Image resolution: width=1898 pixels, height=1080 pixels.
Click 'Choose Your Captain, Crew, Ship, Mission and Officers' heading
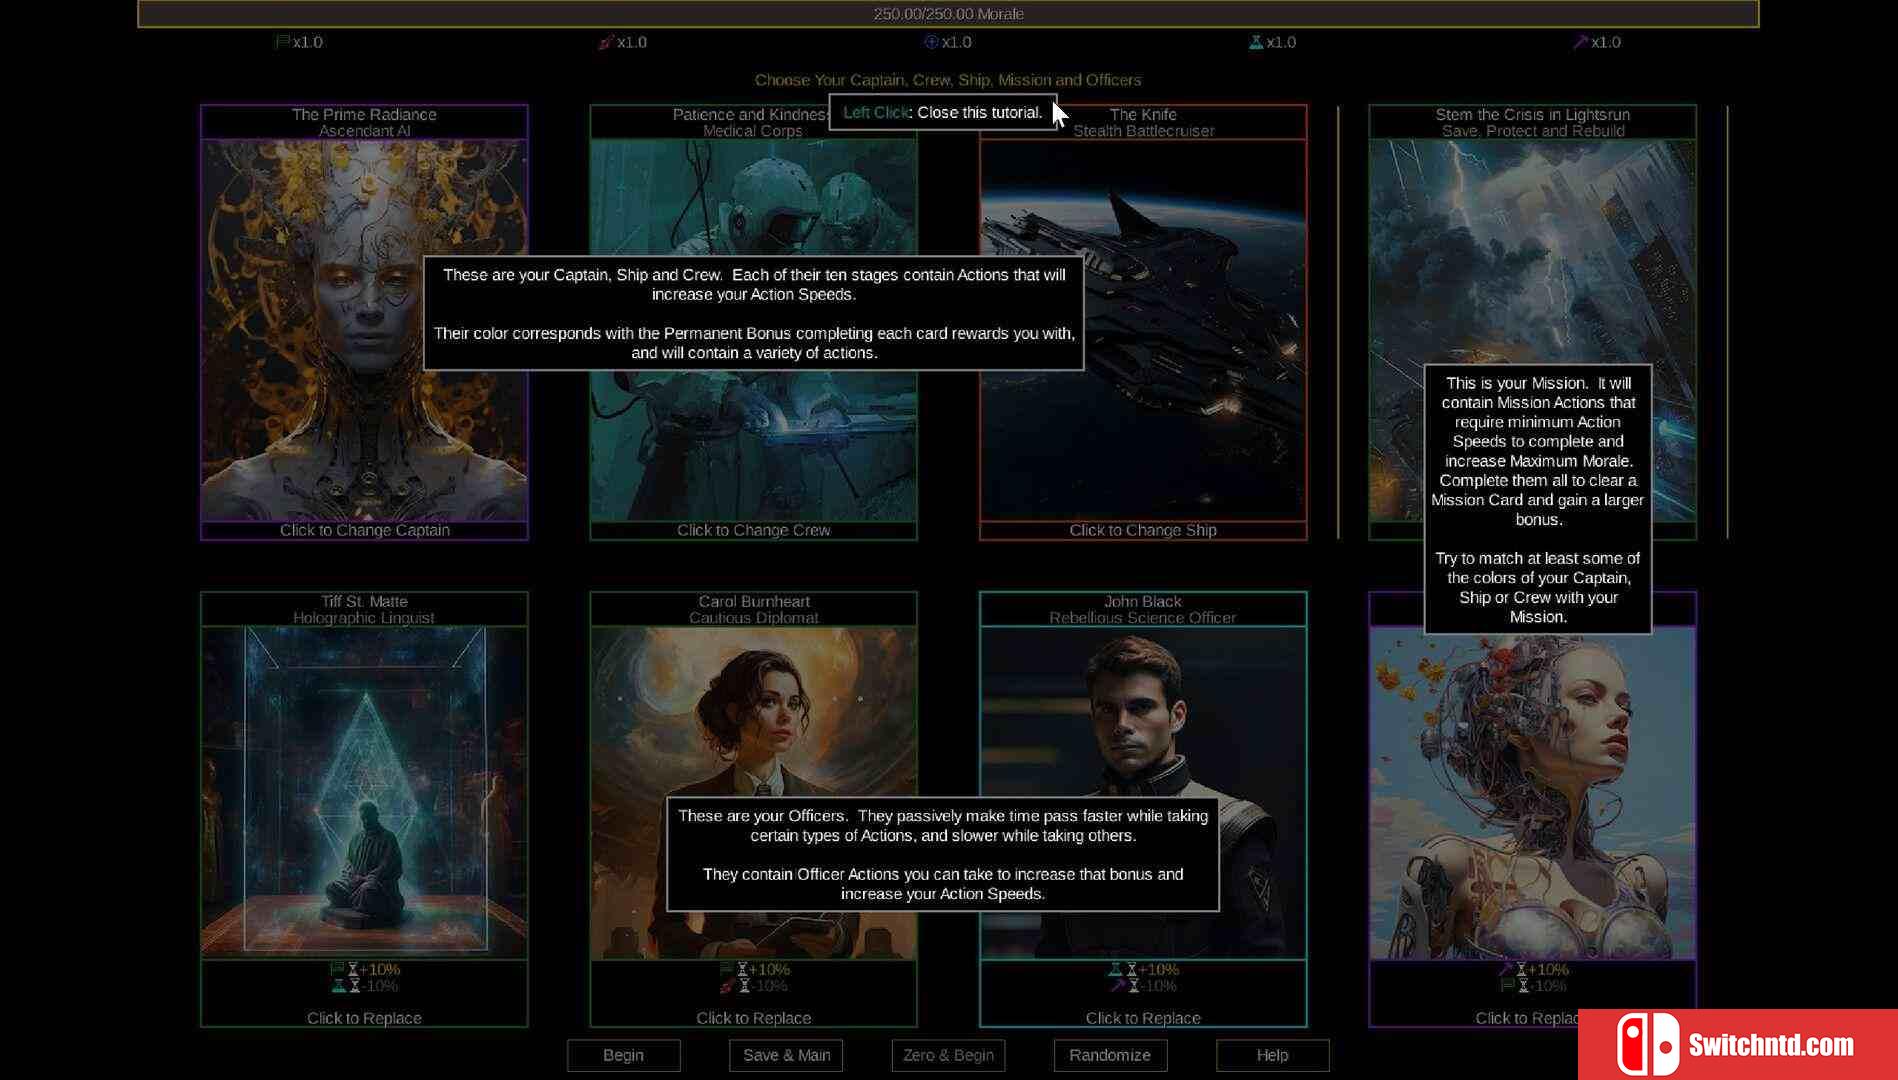point(948,80)
